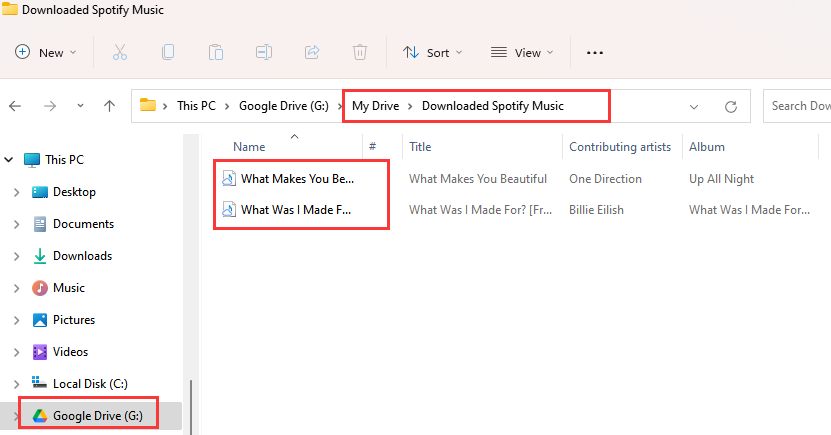Collapse the This PC tree node

point(9,160)
